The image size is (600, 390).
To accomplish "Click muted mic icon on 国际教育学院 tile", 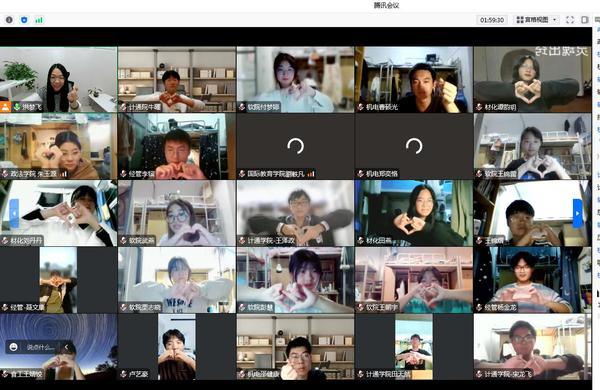I will coord(242,174).
